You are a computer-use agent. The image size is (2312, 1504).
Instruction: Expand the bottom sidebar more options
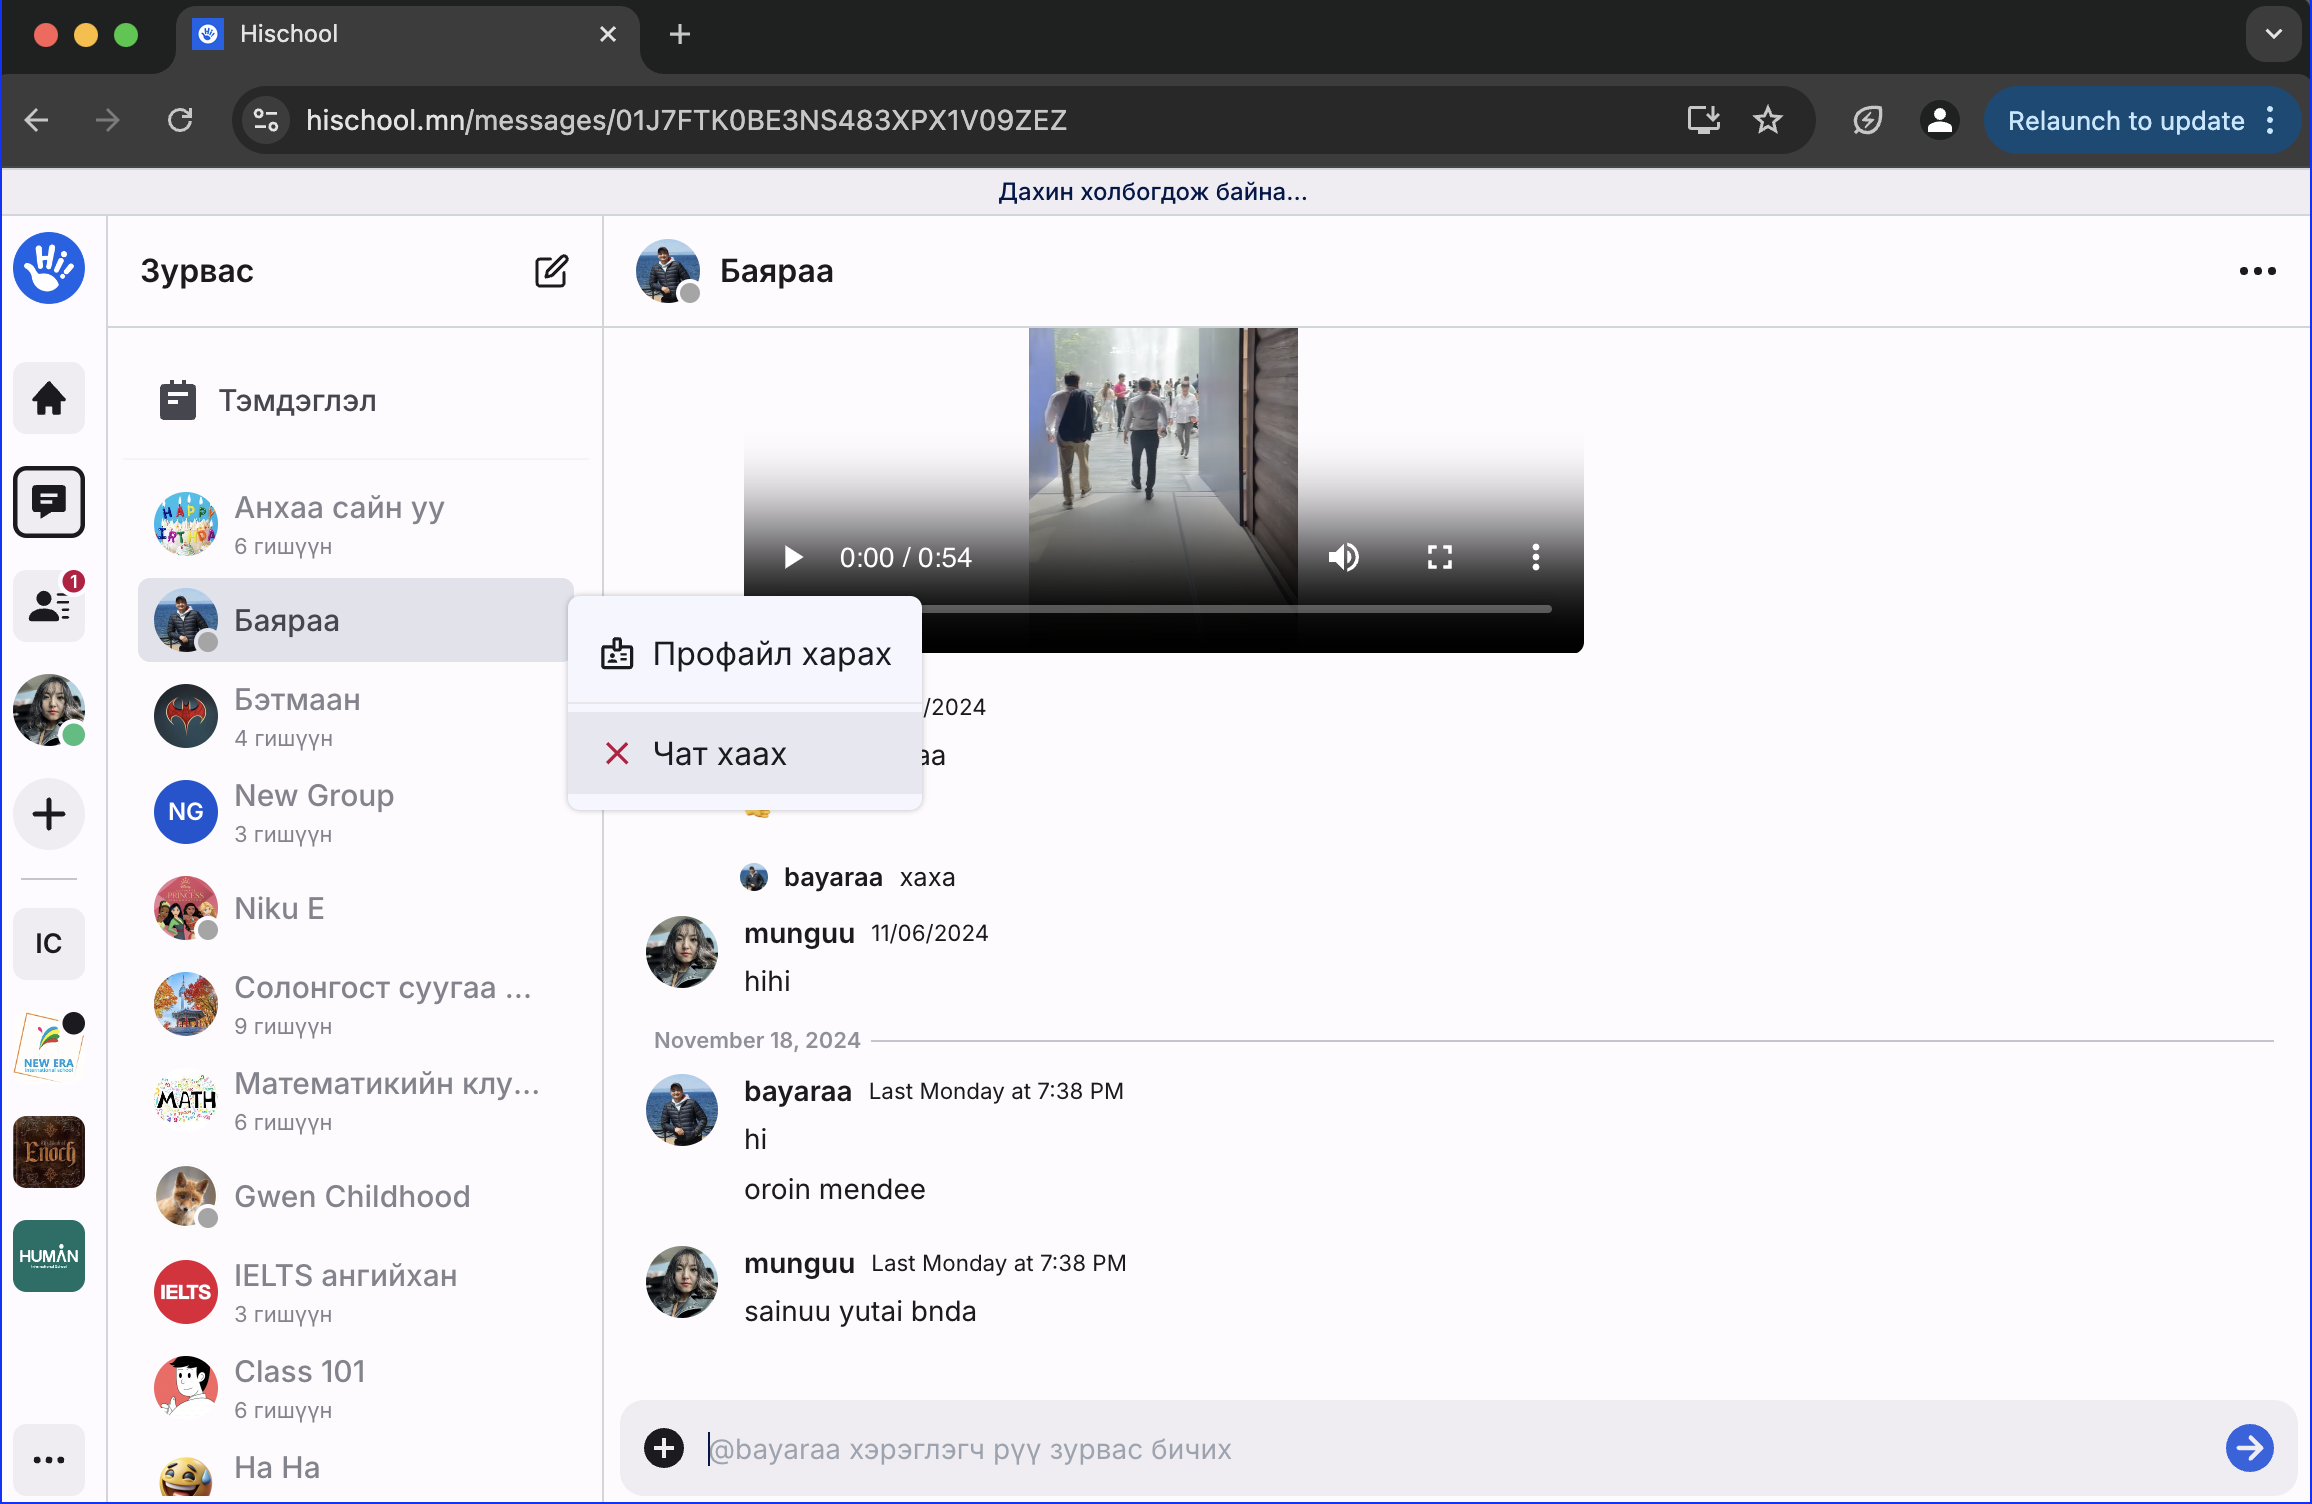pos(49,1460)
